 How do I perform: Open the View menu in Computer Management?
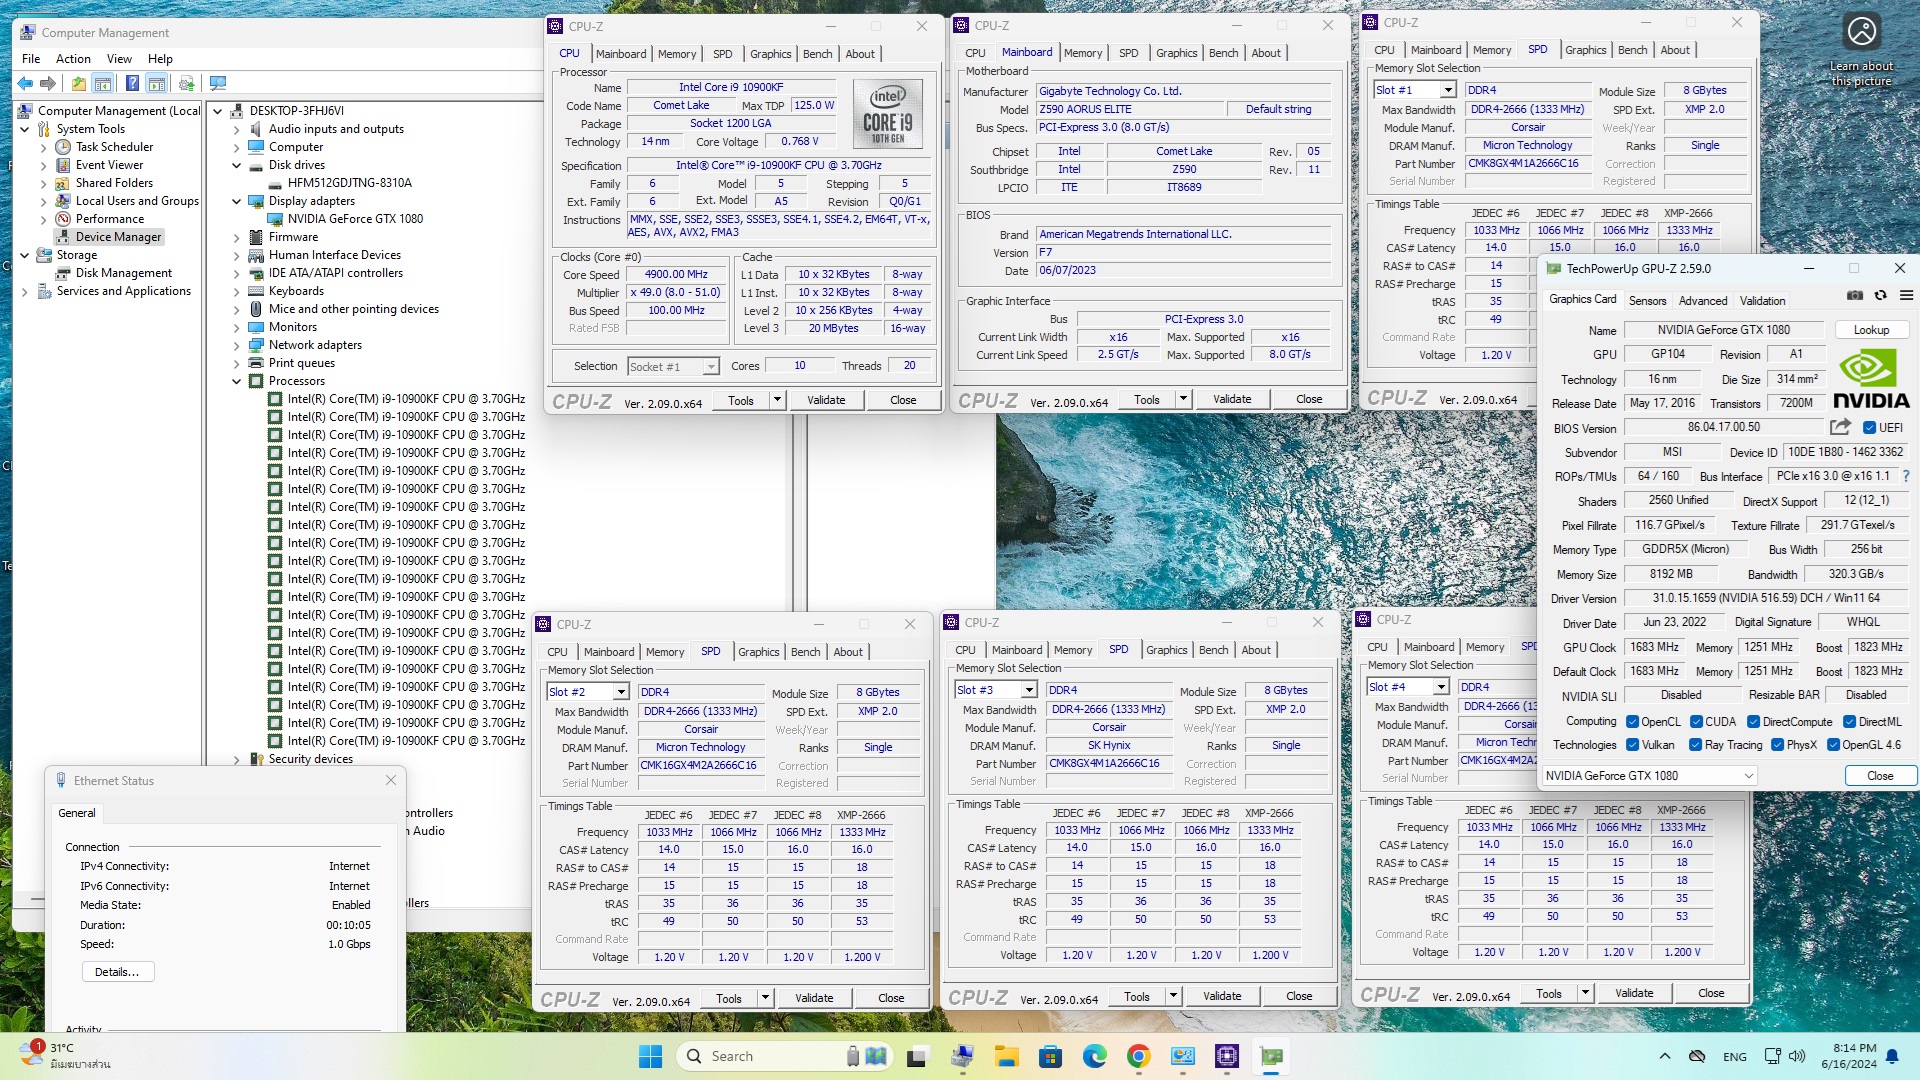pos(119,59)
